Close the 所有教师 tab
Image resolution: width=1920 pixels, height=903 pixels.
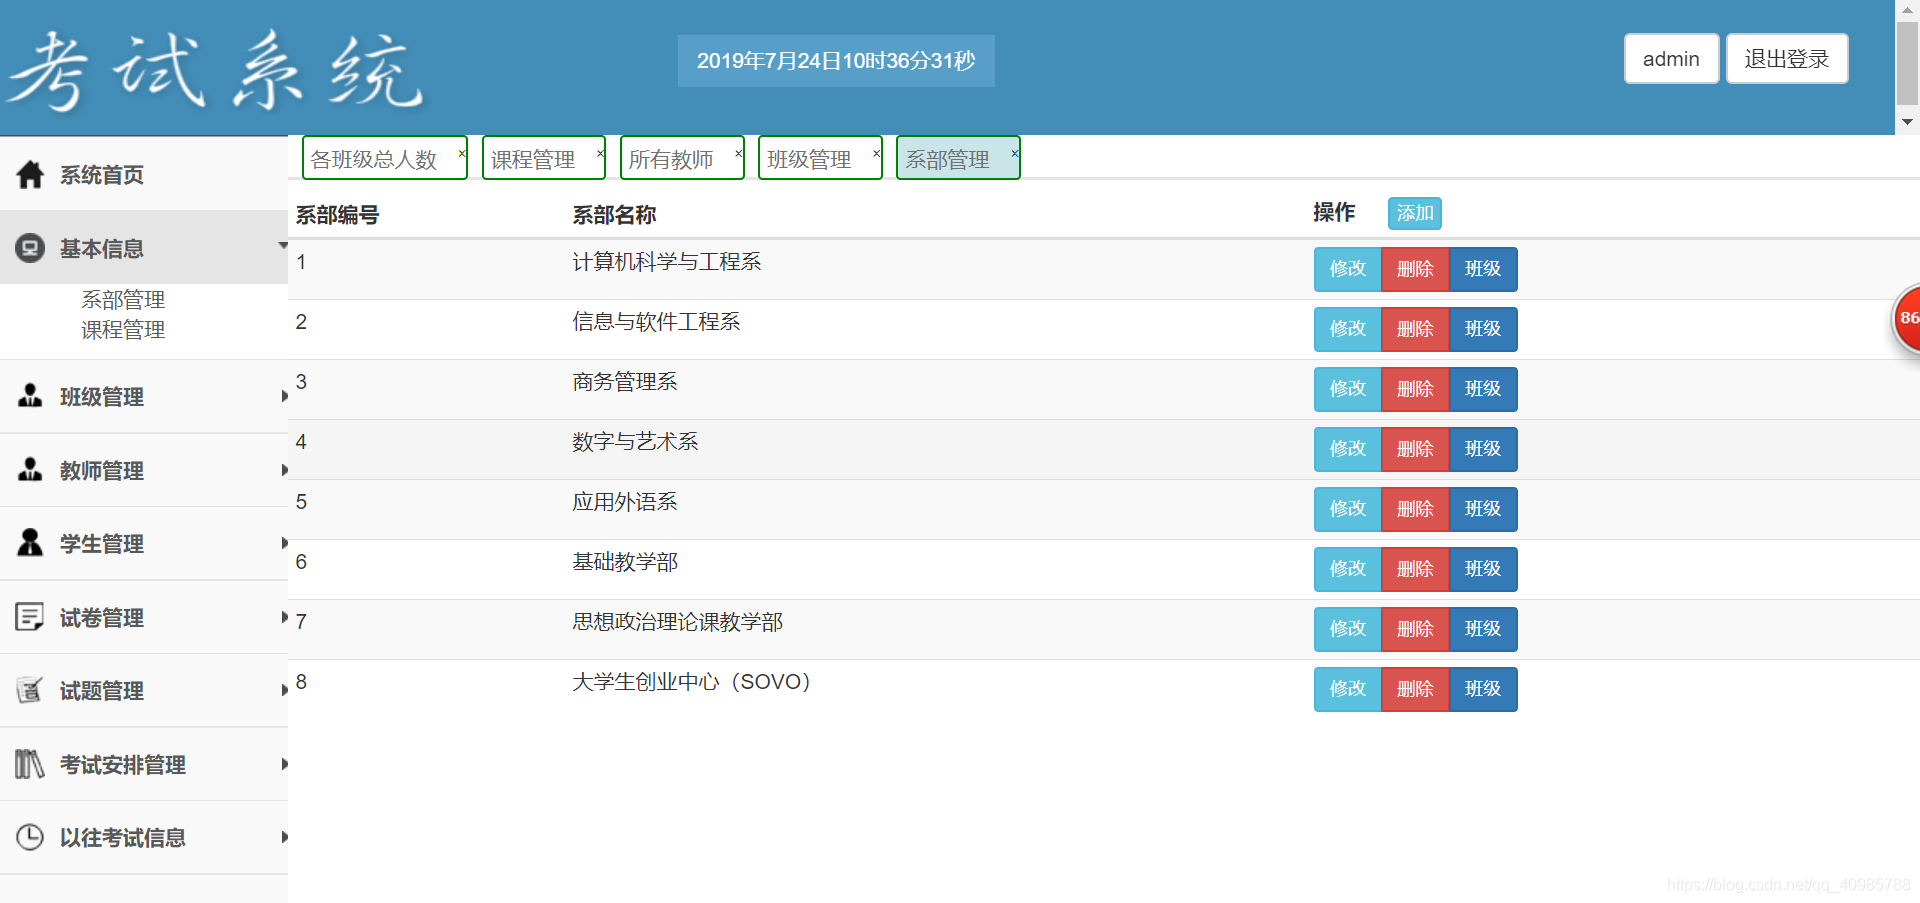pos(738,153)
